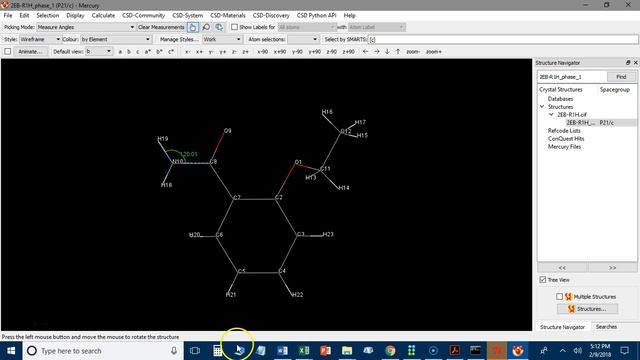Click the magnifier zoom tool icon
640x360 pixels.
pyautogui.click(x=206, y=27)
